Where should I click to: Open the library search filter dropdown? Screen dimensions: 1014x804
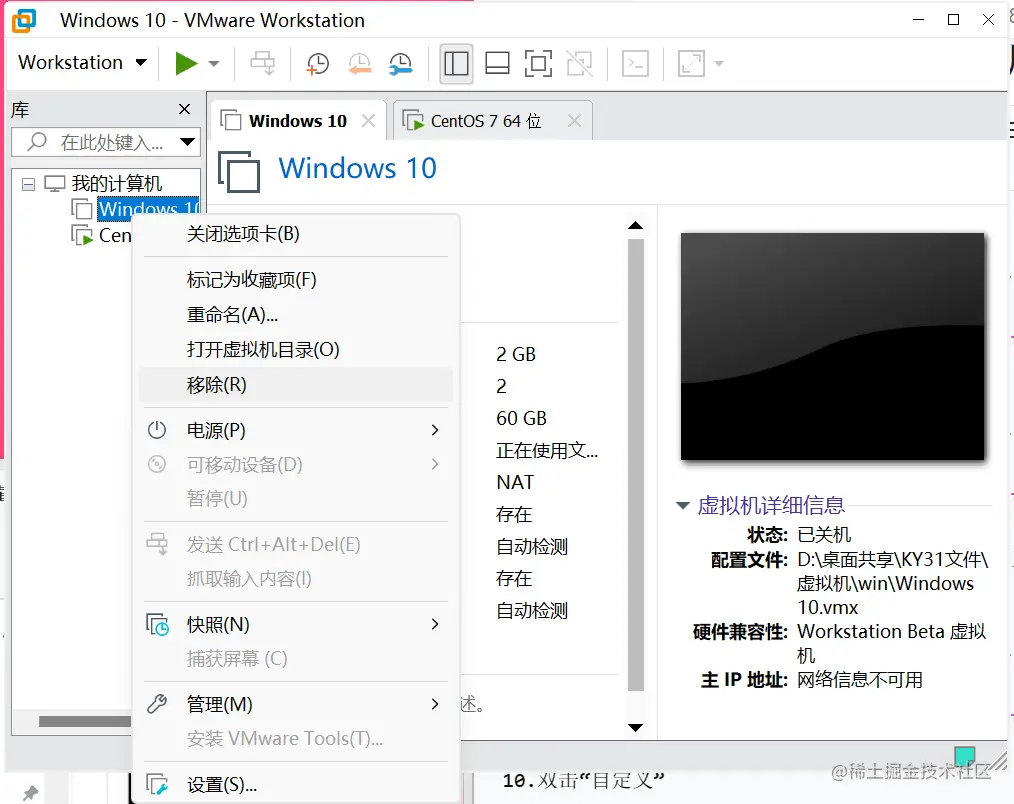pyautogui.click(x=188, y=142)
